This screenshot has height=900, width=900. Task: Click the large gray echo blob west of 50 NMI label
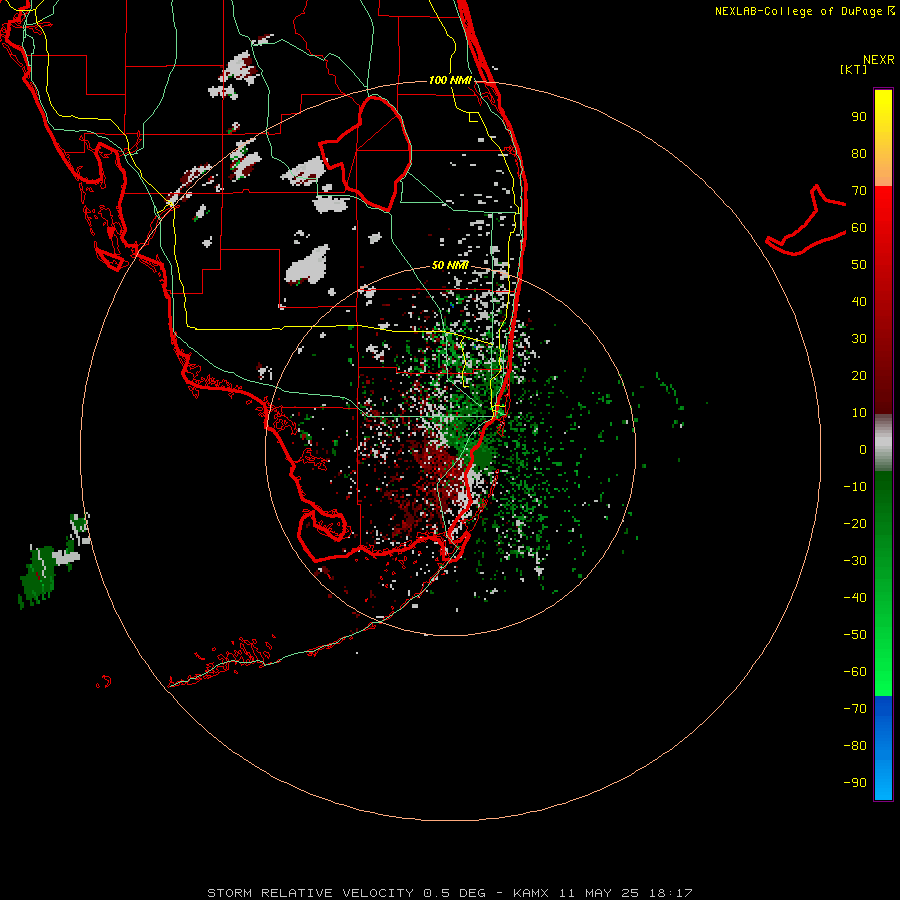coord(308,265)
